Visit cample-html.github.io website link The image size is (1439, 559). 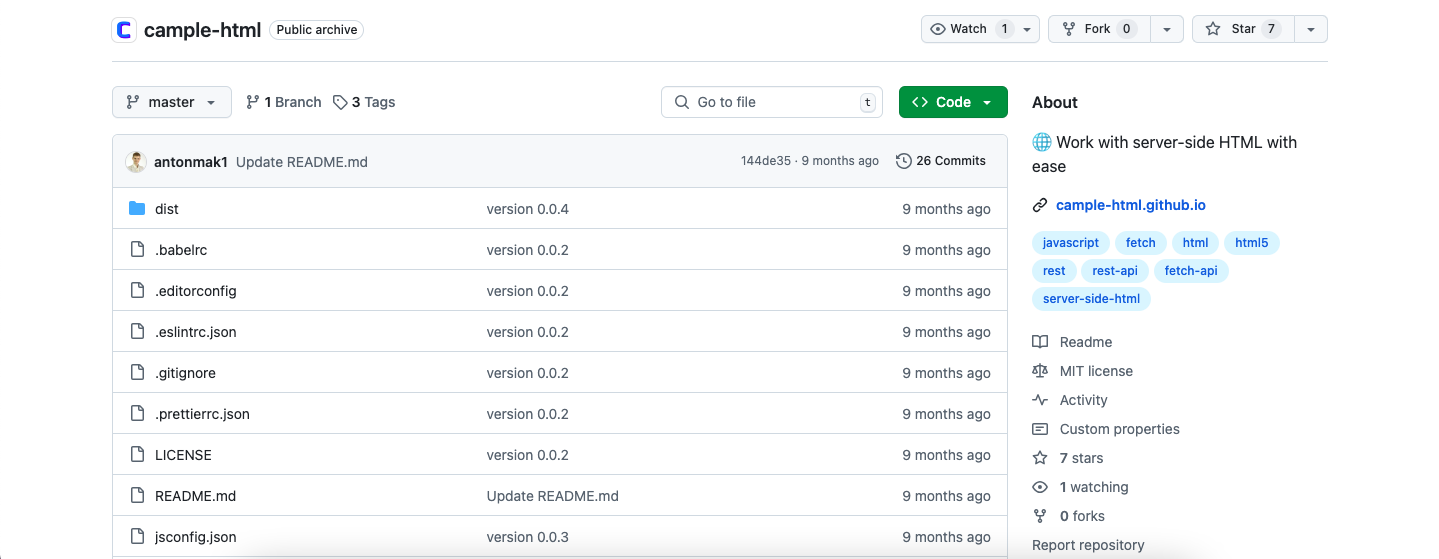(x=1131, y=205)
